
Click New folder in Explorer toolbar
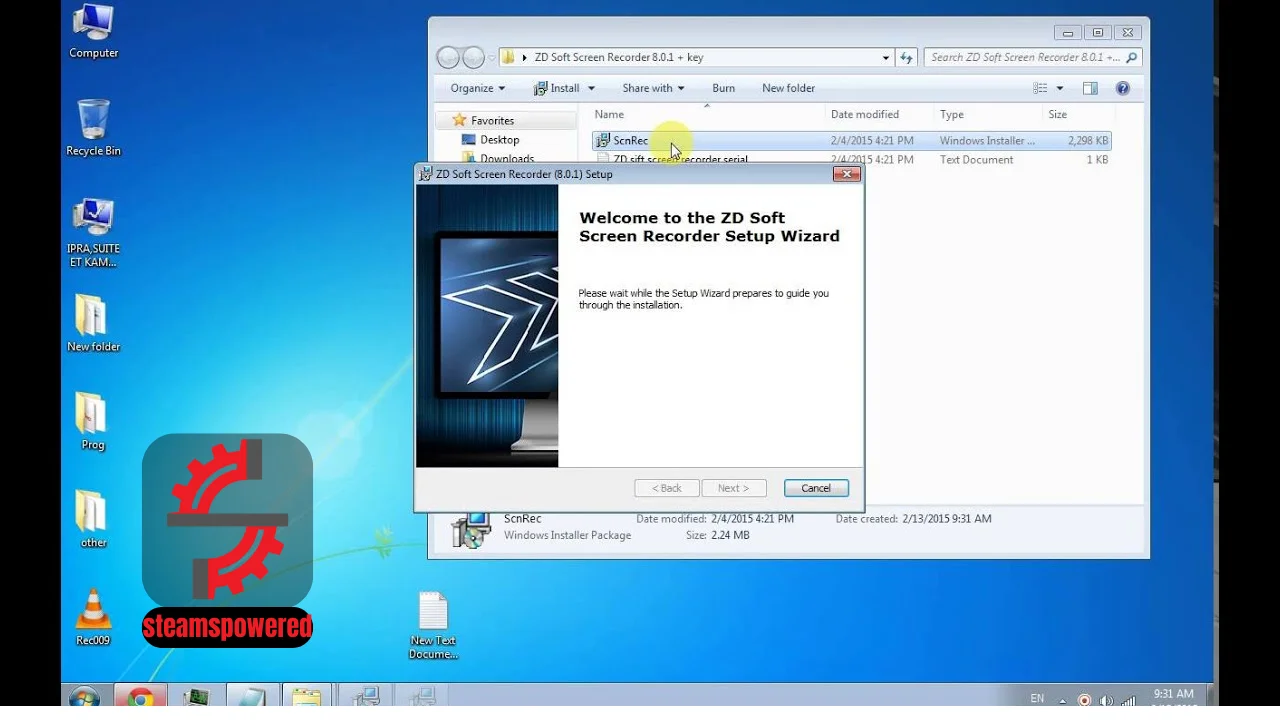(x=788, y=88)
